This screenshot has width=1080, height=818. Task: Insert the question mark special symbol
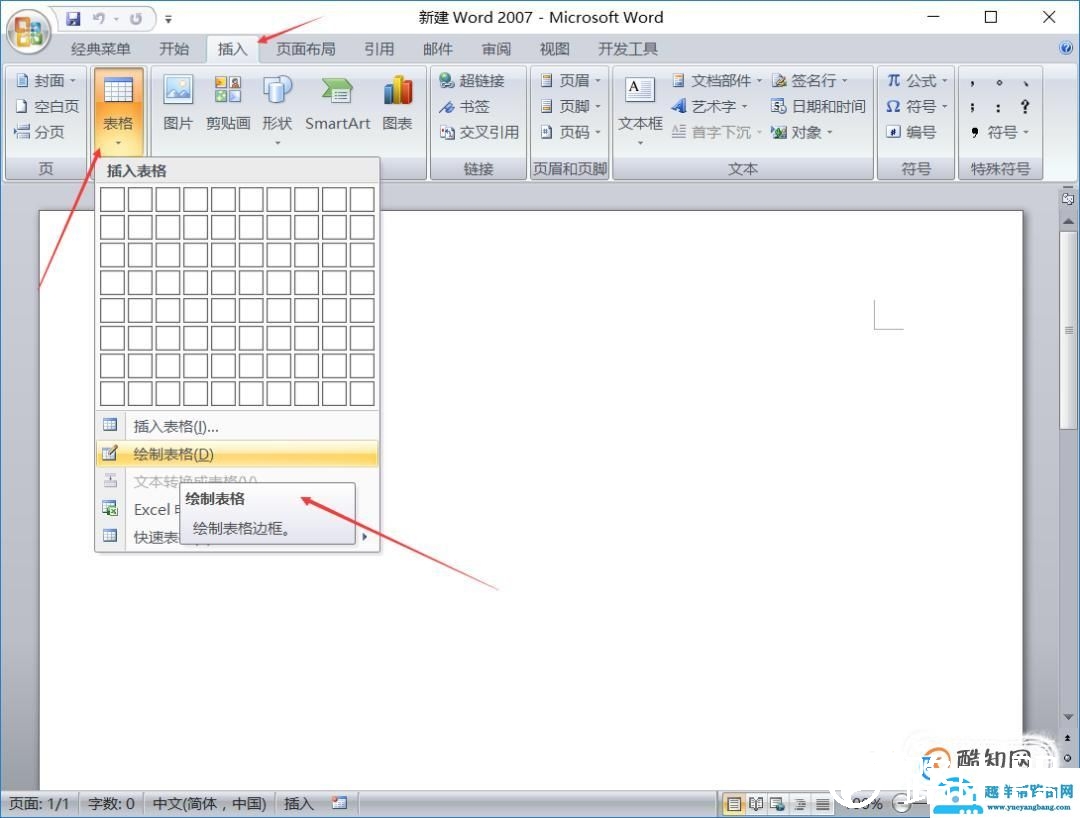point(1025,107)
